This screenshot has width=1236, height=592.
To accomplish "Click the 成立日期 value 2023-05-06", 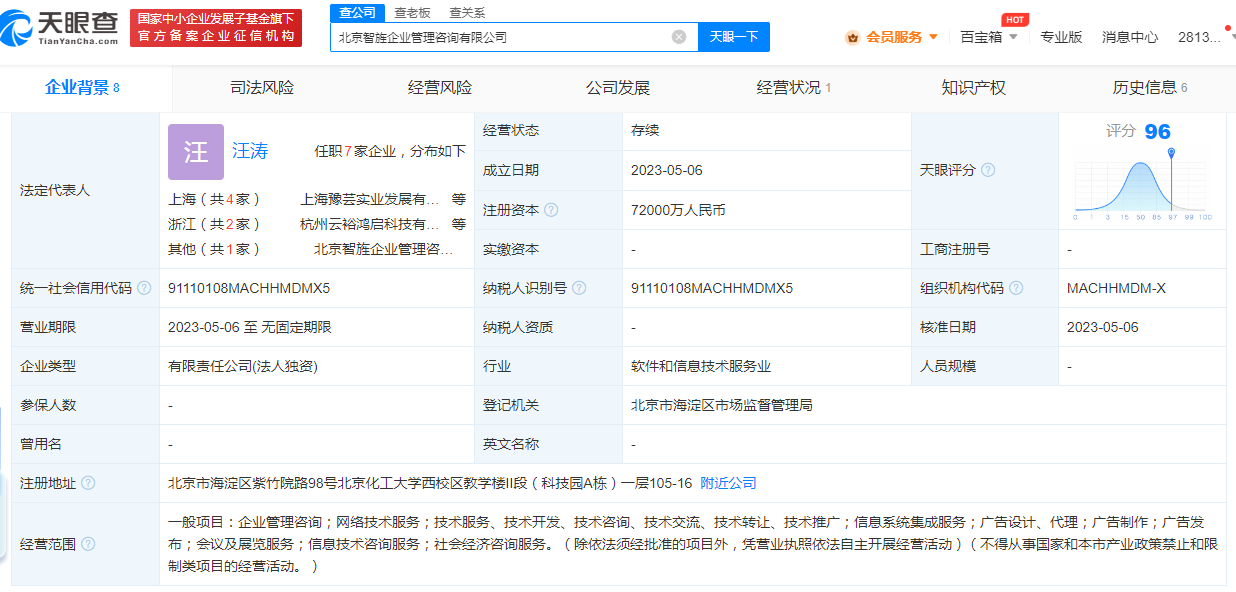I will pos(667,170).
